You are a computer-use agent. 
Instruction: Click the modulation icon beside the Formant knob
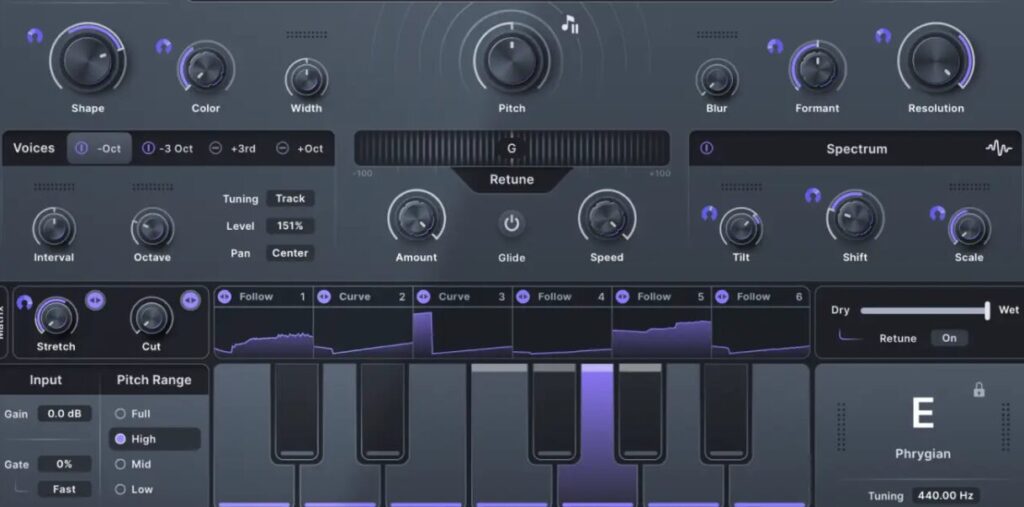[x=774, y=46]
